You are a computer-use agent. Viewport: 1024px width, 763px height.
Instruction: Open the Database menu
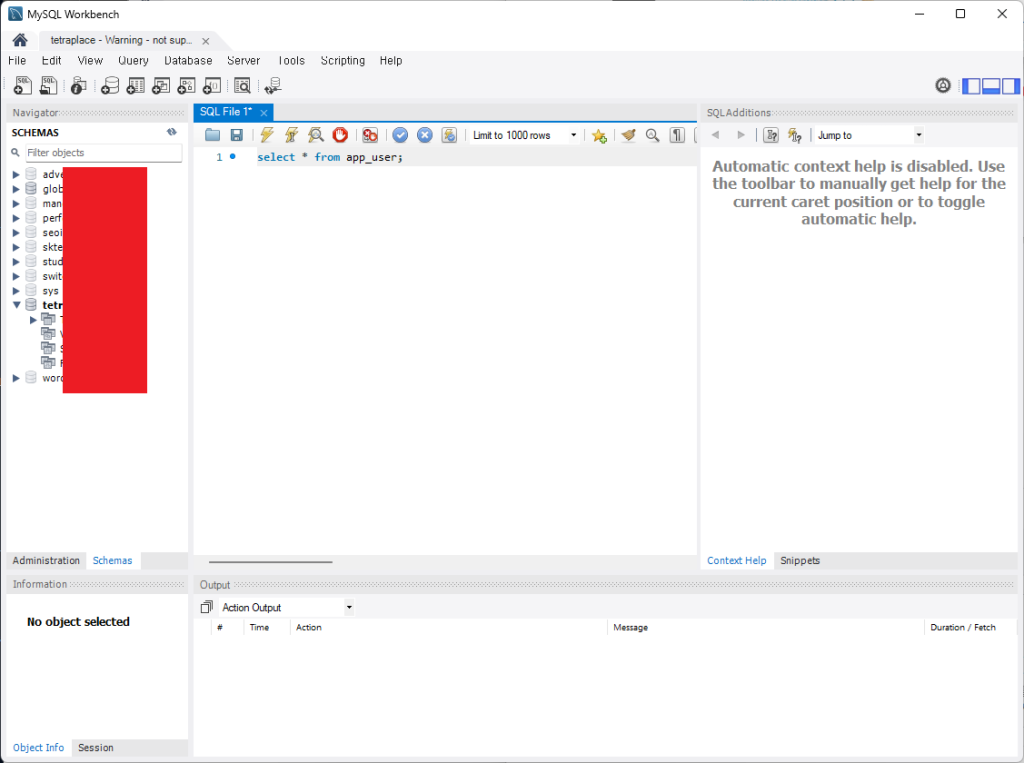tap(188, 61)
